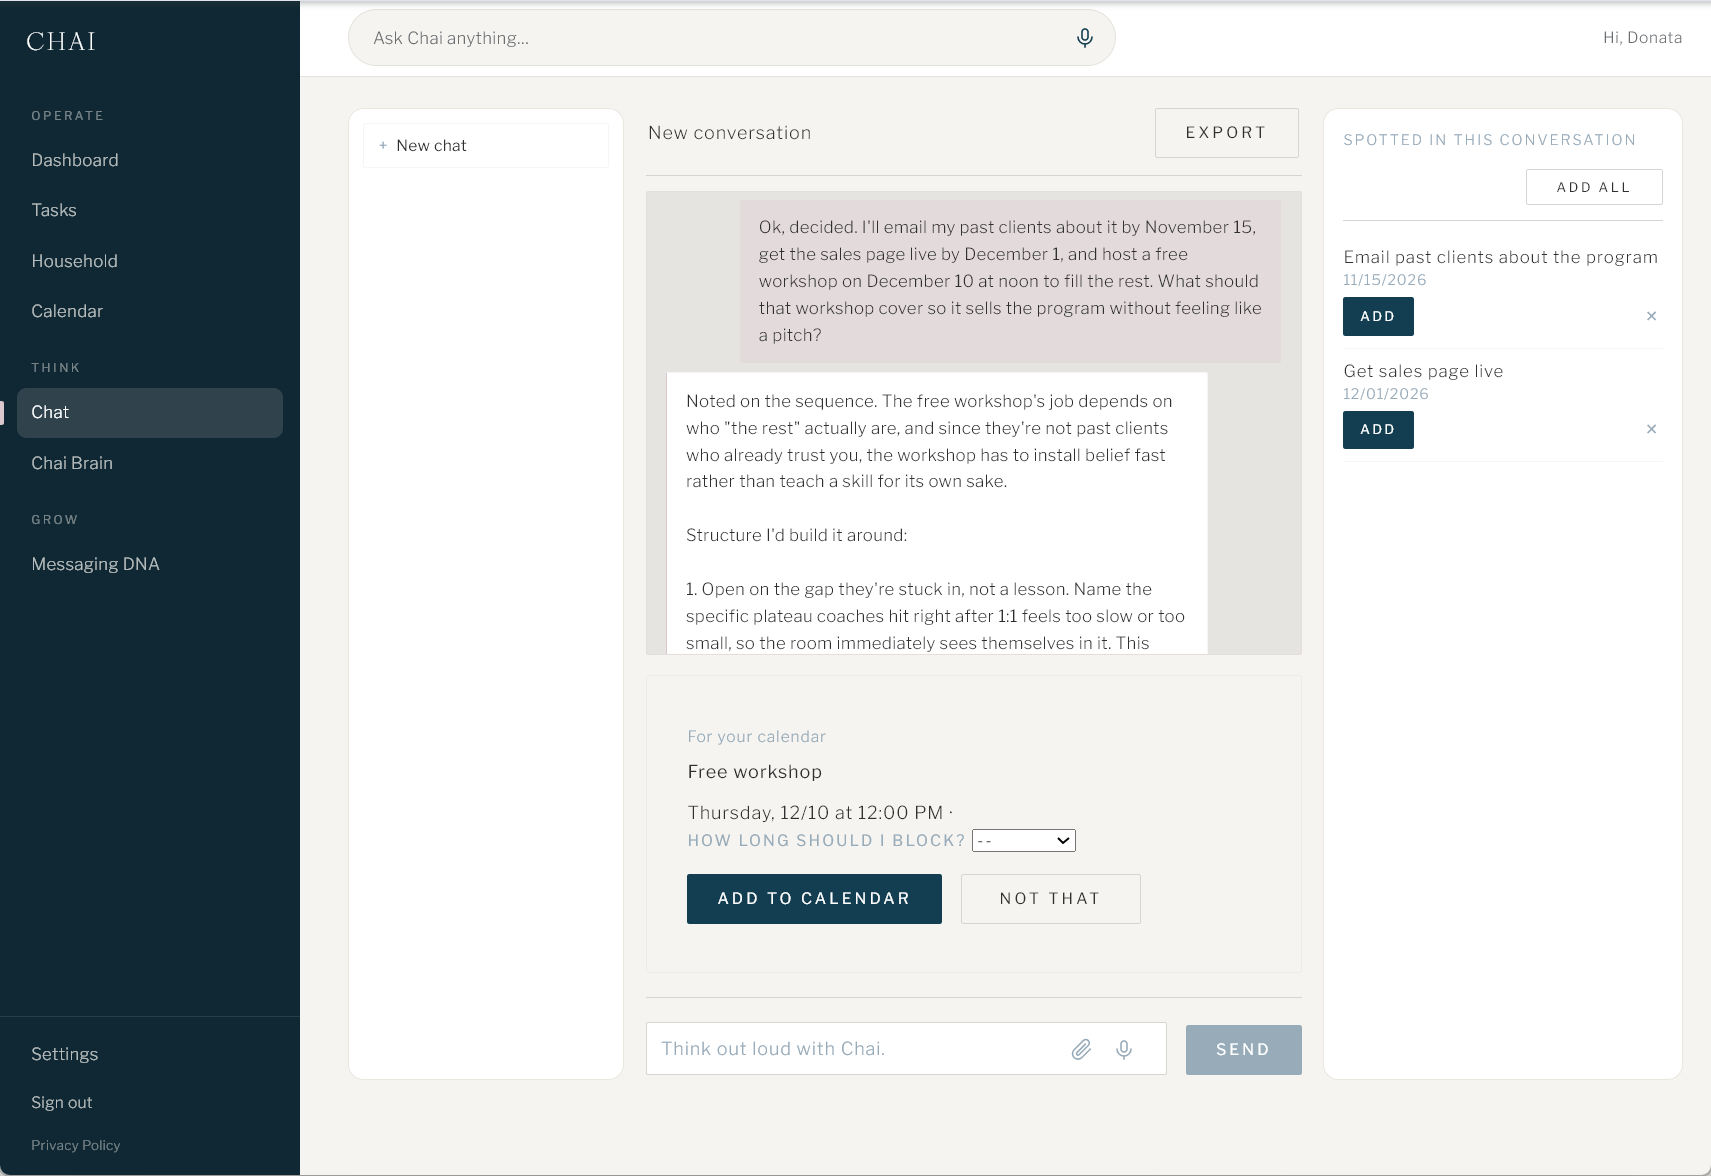Screen dimensions: 1711x1176
Task: Click the 'Hi, Donata' greeting
Action: [1642, 38]
